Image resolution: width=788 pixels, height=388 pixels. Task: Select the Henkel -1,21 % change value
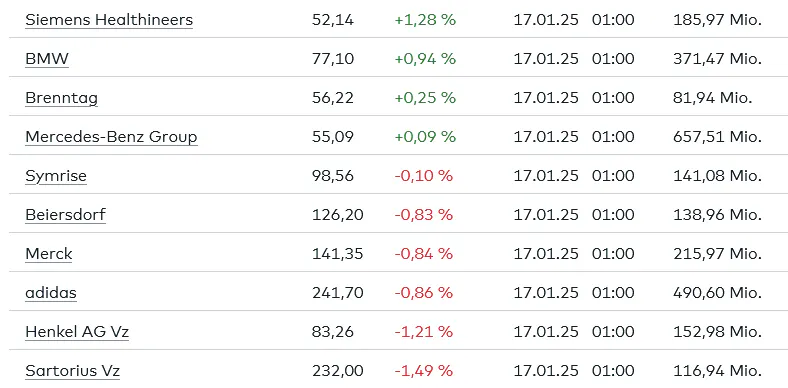tap(424, 332)
